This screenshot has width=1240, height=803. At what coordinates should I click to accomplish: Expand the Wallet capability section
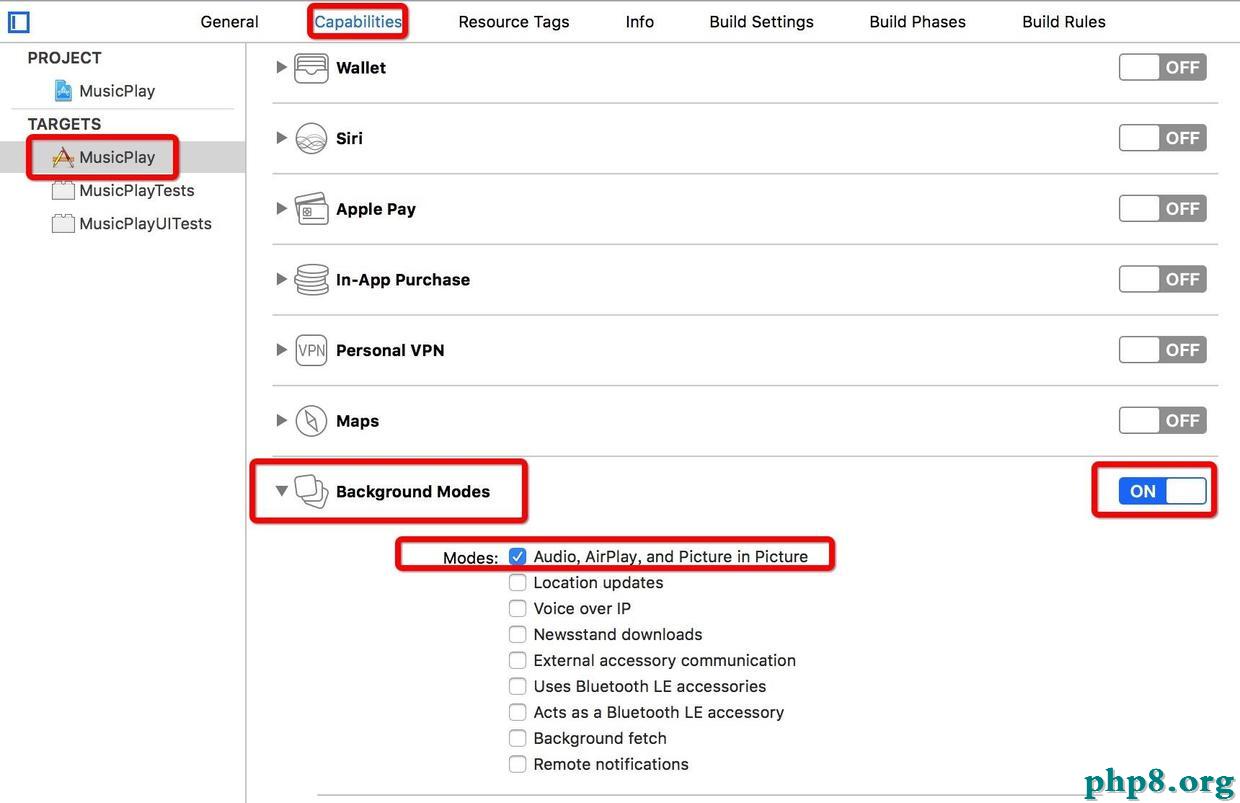tap(281, 68)
